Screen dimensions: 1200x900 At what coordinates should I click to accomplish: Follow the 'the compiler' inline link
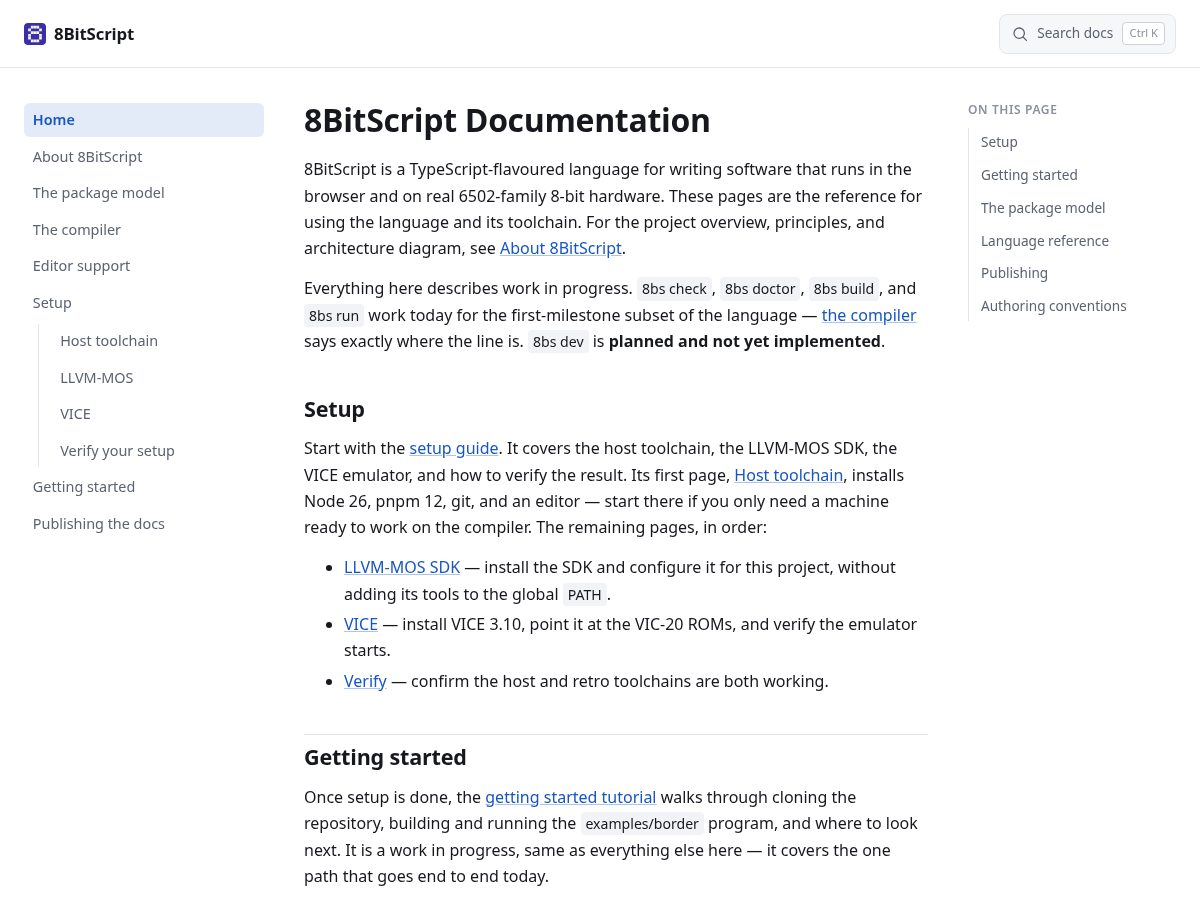click(869, 315)
